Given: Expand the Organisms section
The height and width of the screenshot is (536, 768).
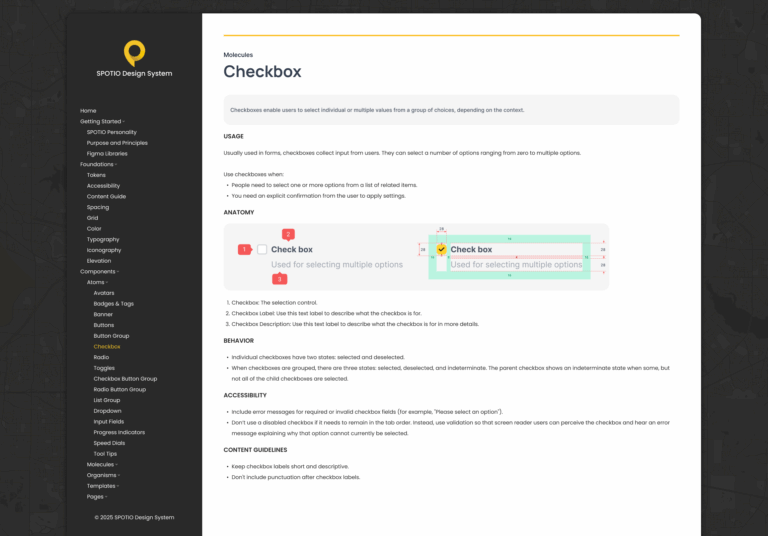Looking at the screenshot, I should pos(103,476).
